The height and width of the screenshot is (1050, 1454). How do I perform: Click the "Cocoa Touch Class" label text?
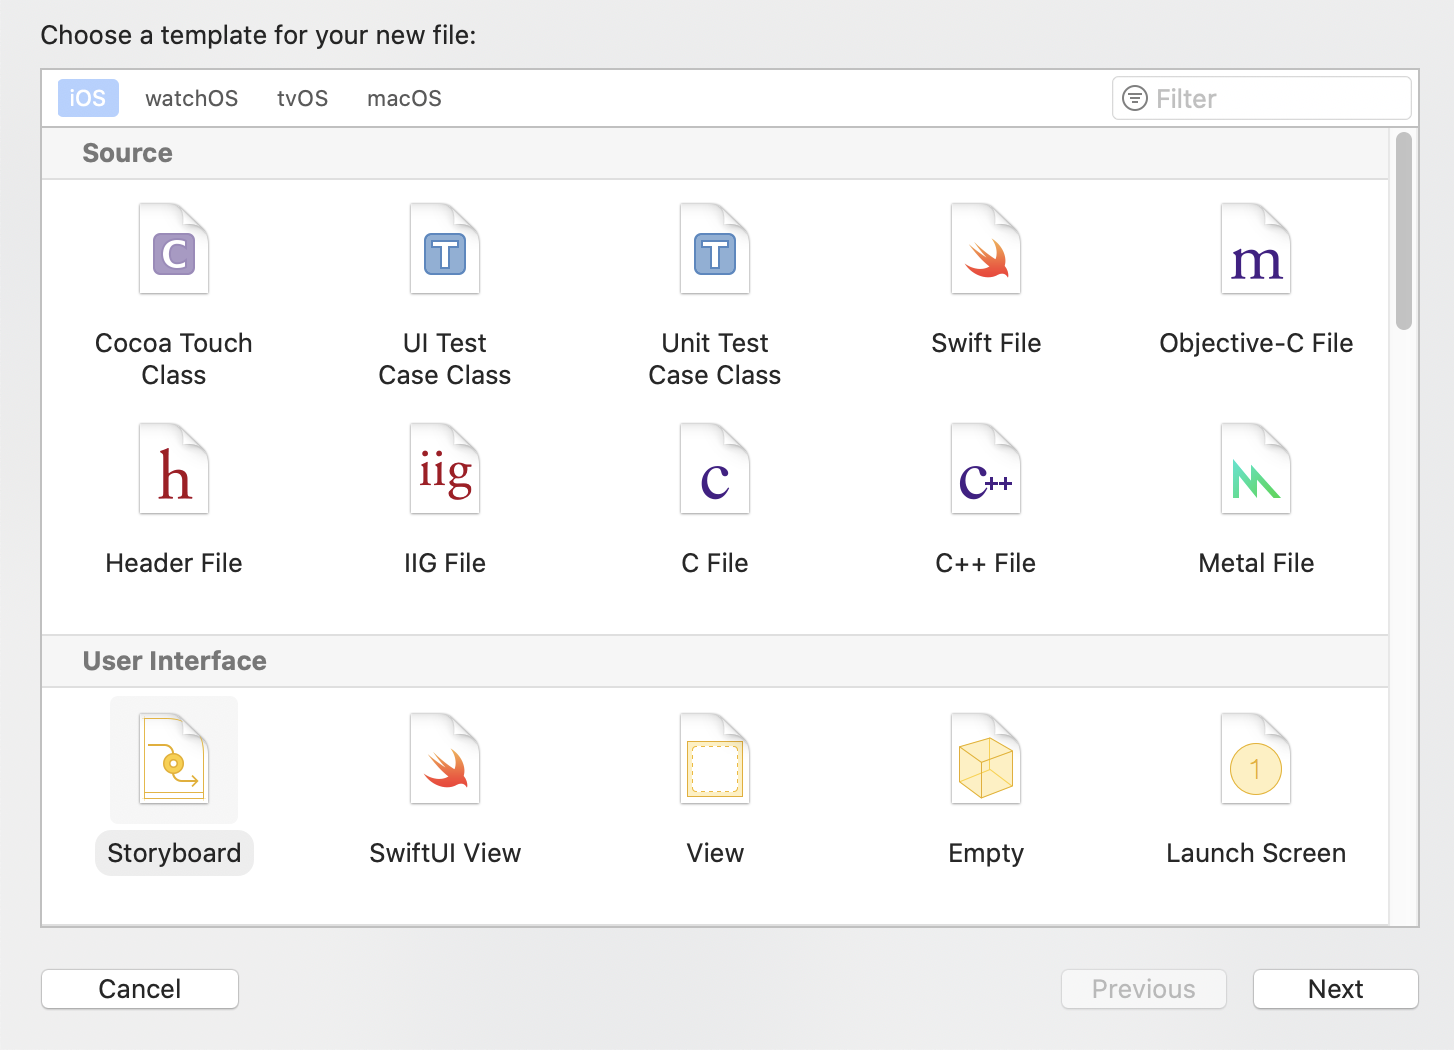pos(174,359)
